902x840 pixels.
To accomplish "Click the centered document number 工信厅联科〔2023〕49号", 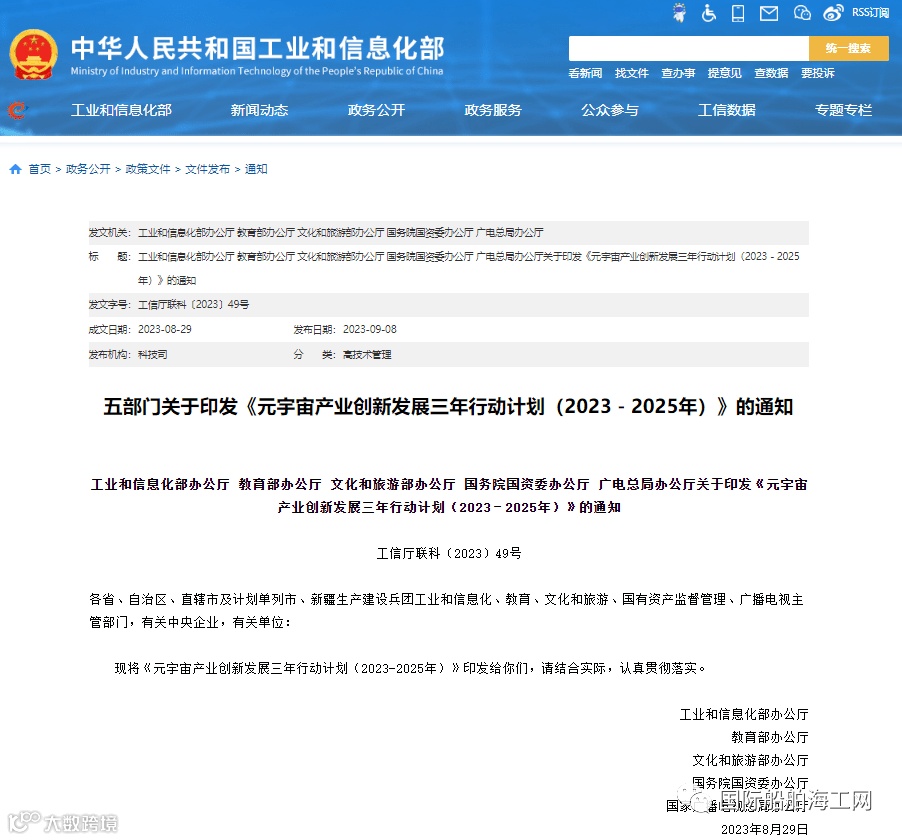I will [x=449, y=553].
